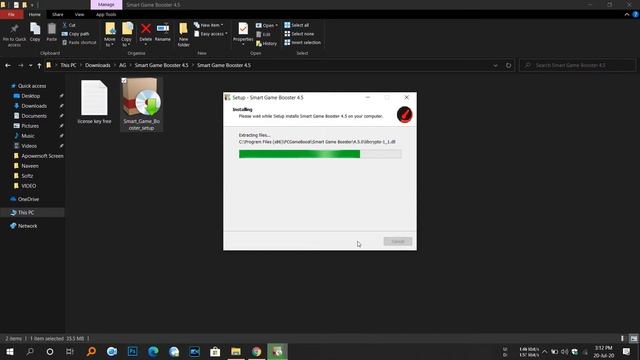640x360 pixels.
Task: Uncheck the Smart_Game_Booster_setup item checkbox
Action: point(124,81)
